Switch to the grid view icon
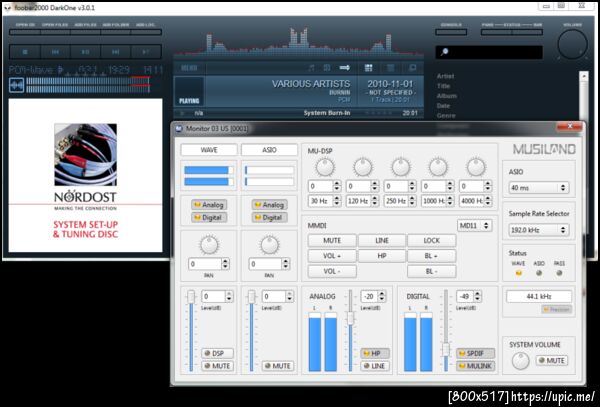This screenshot has width=600, height=407. point(368,68)
